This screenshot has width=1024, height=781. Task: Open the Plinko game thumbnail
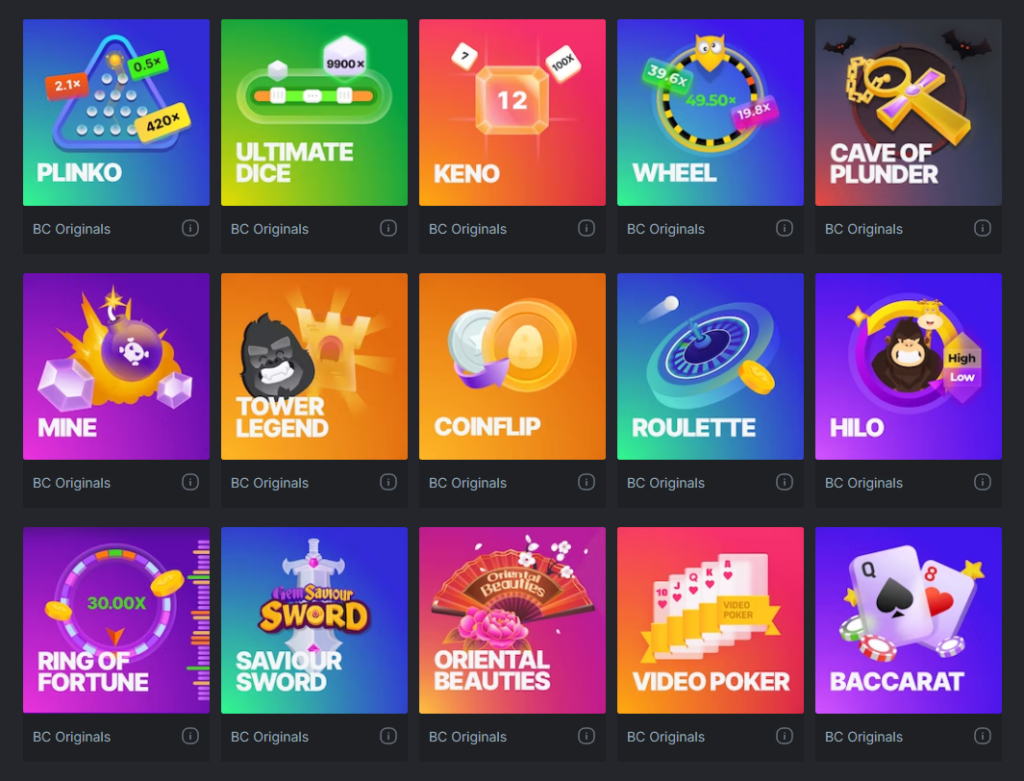[116, 112]
